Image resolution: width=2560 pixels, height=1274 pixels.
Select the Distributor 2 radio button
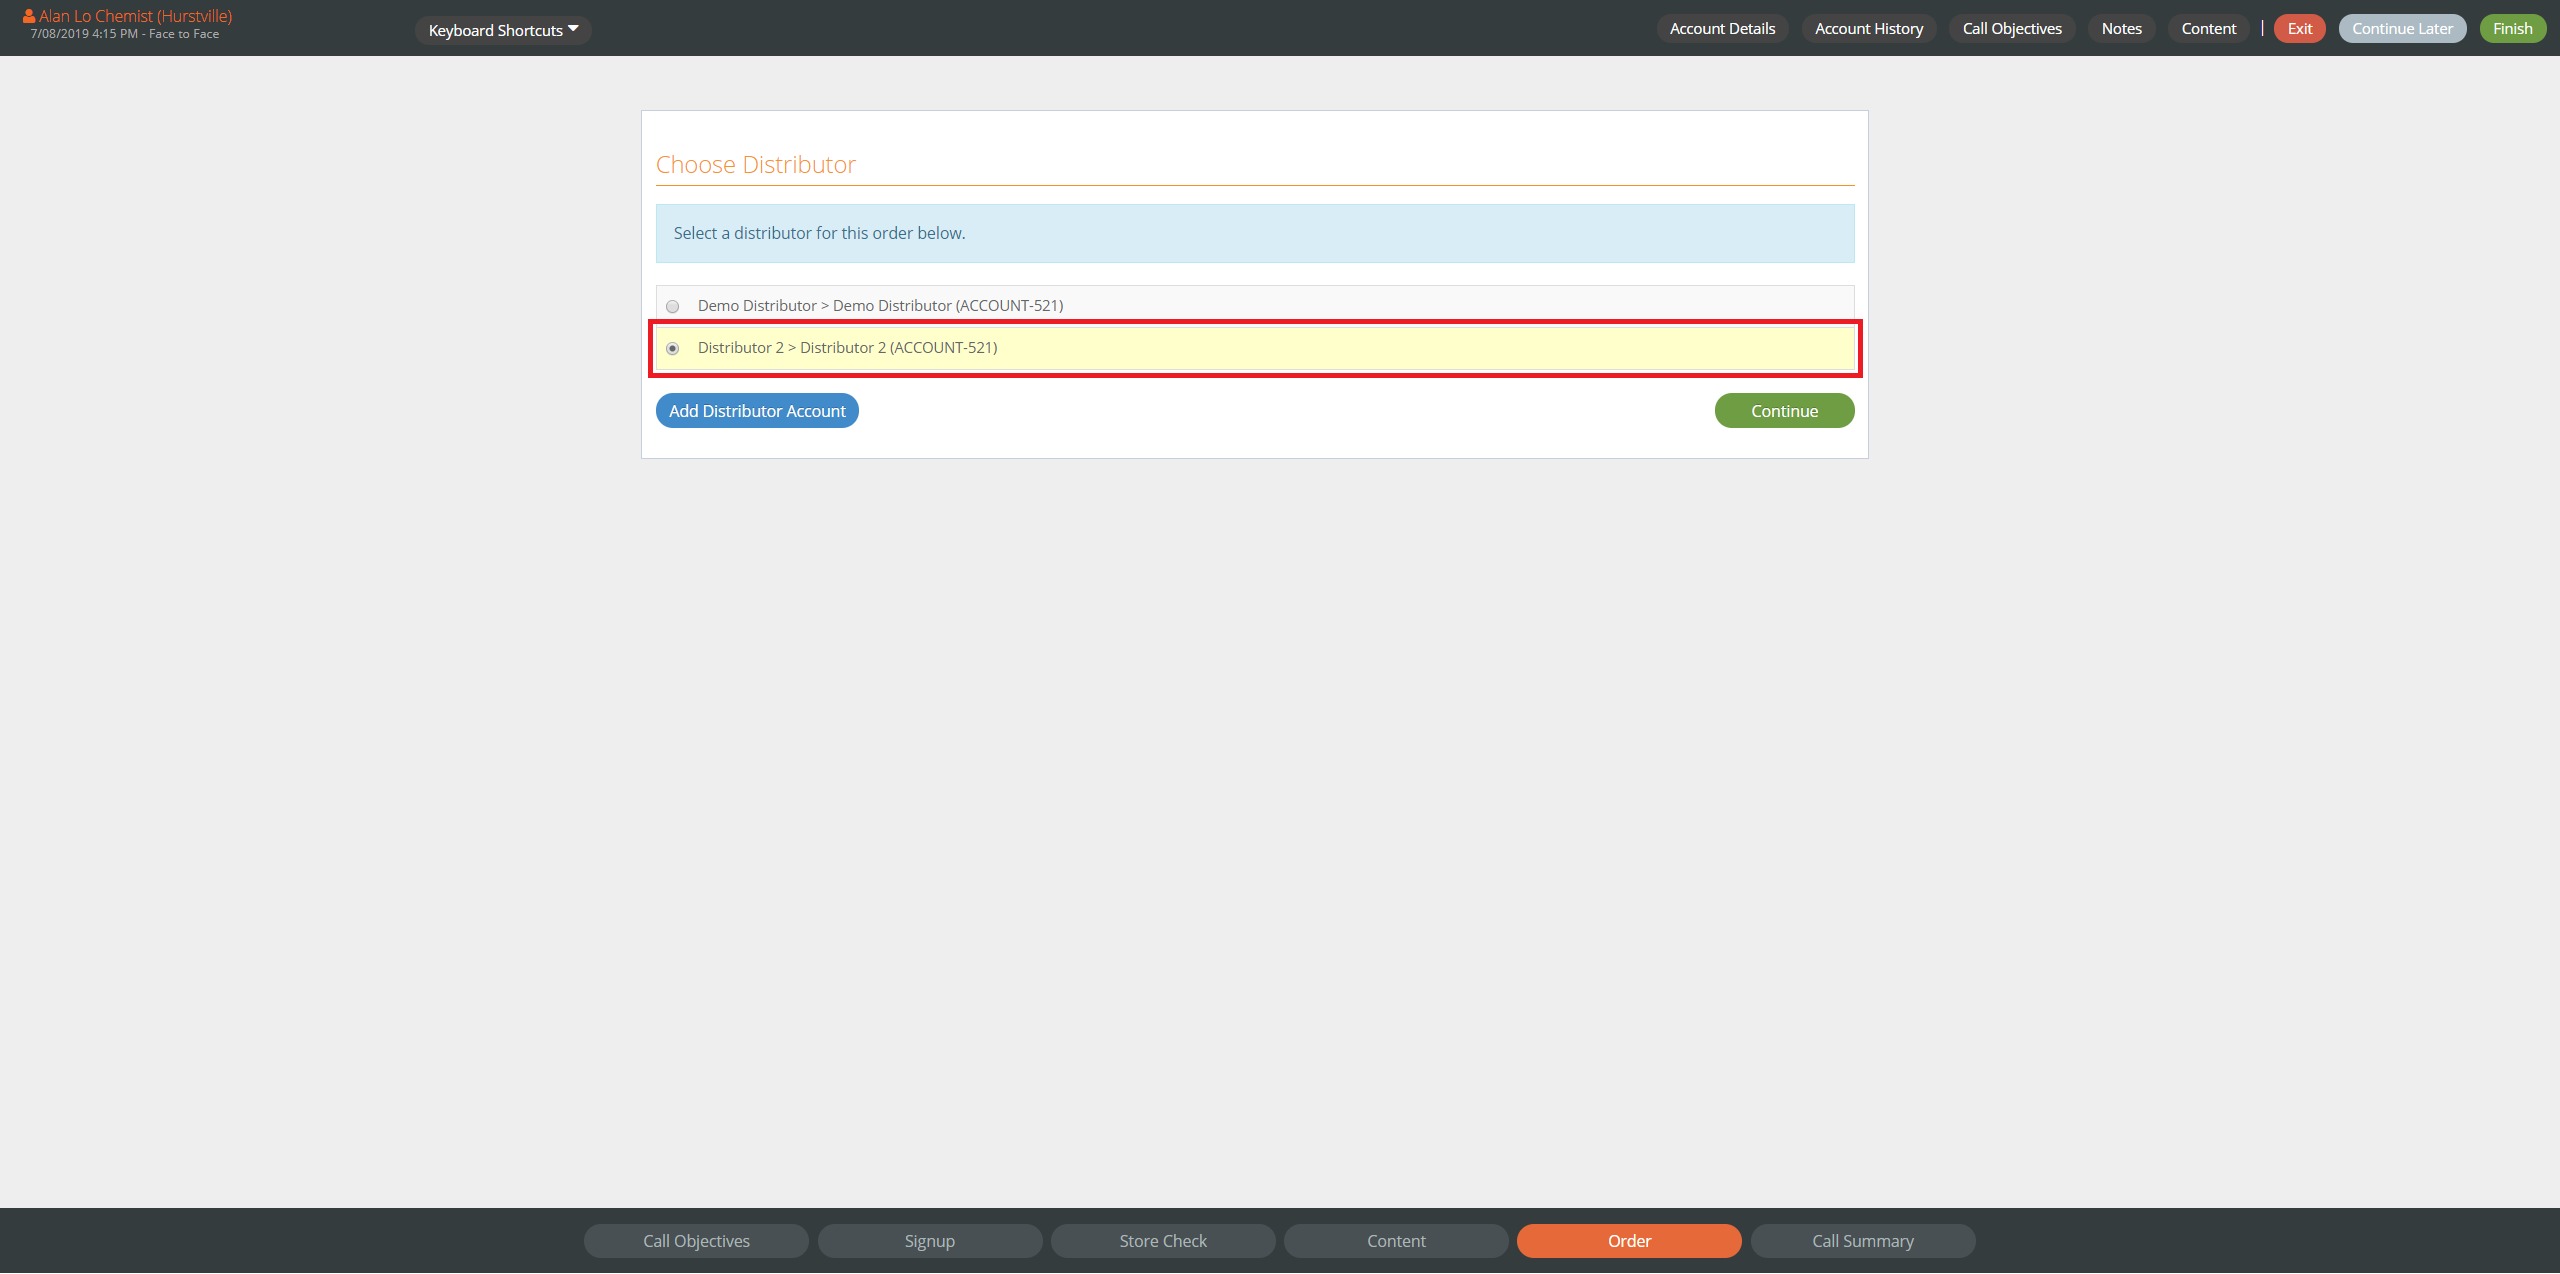point(673,349)
